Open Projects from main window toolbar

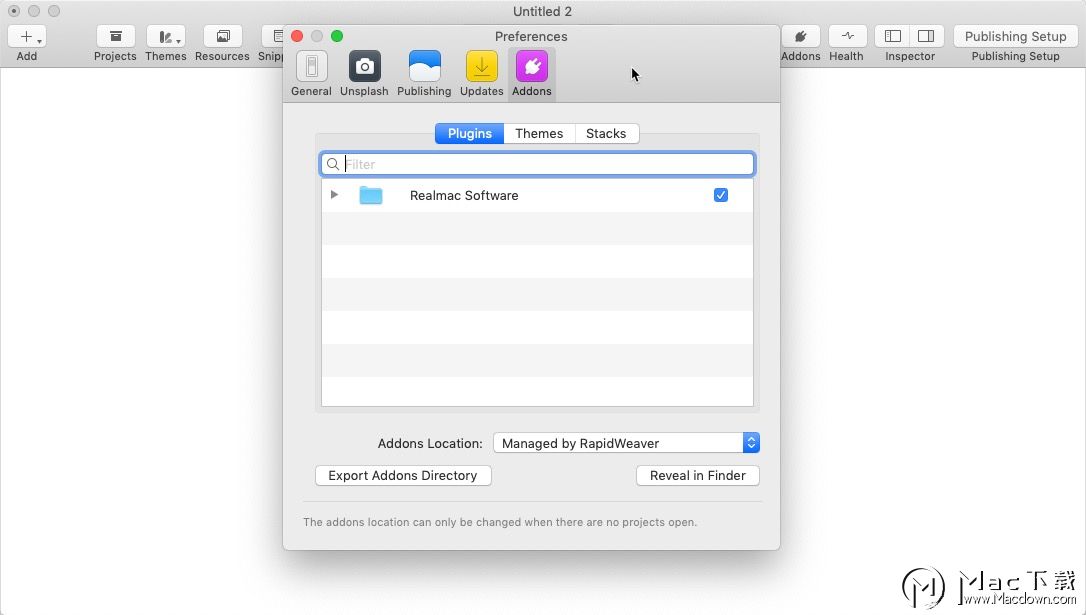(116, 37)
